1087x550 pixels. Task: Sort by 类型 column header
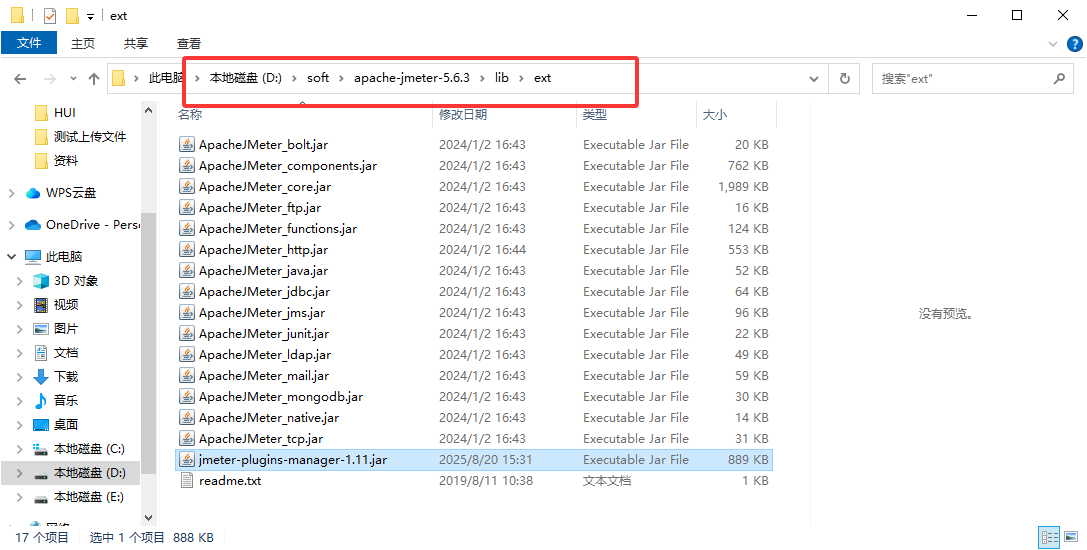[595, 114]
